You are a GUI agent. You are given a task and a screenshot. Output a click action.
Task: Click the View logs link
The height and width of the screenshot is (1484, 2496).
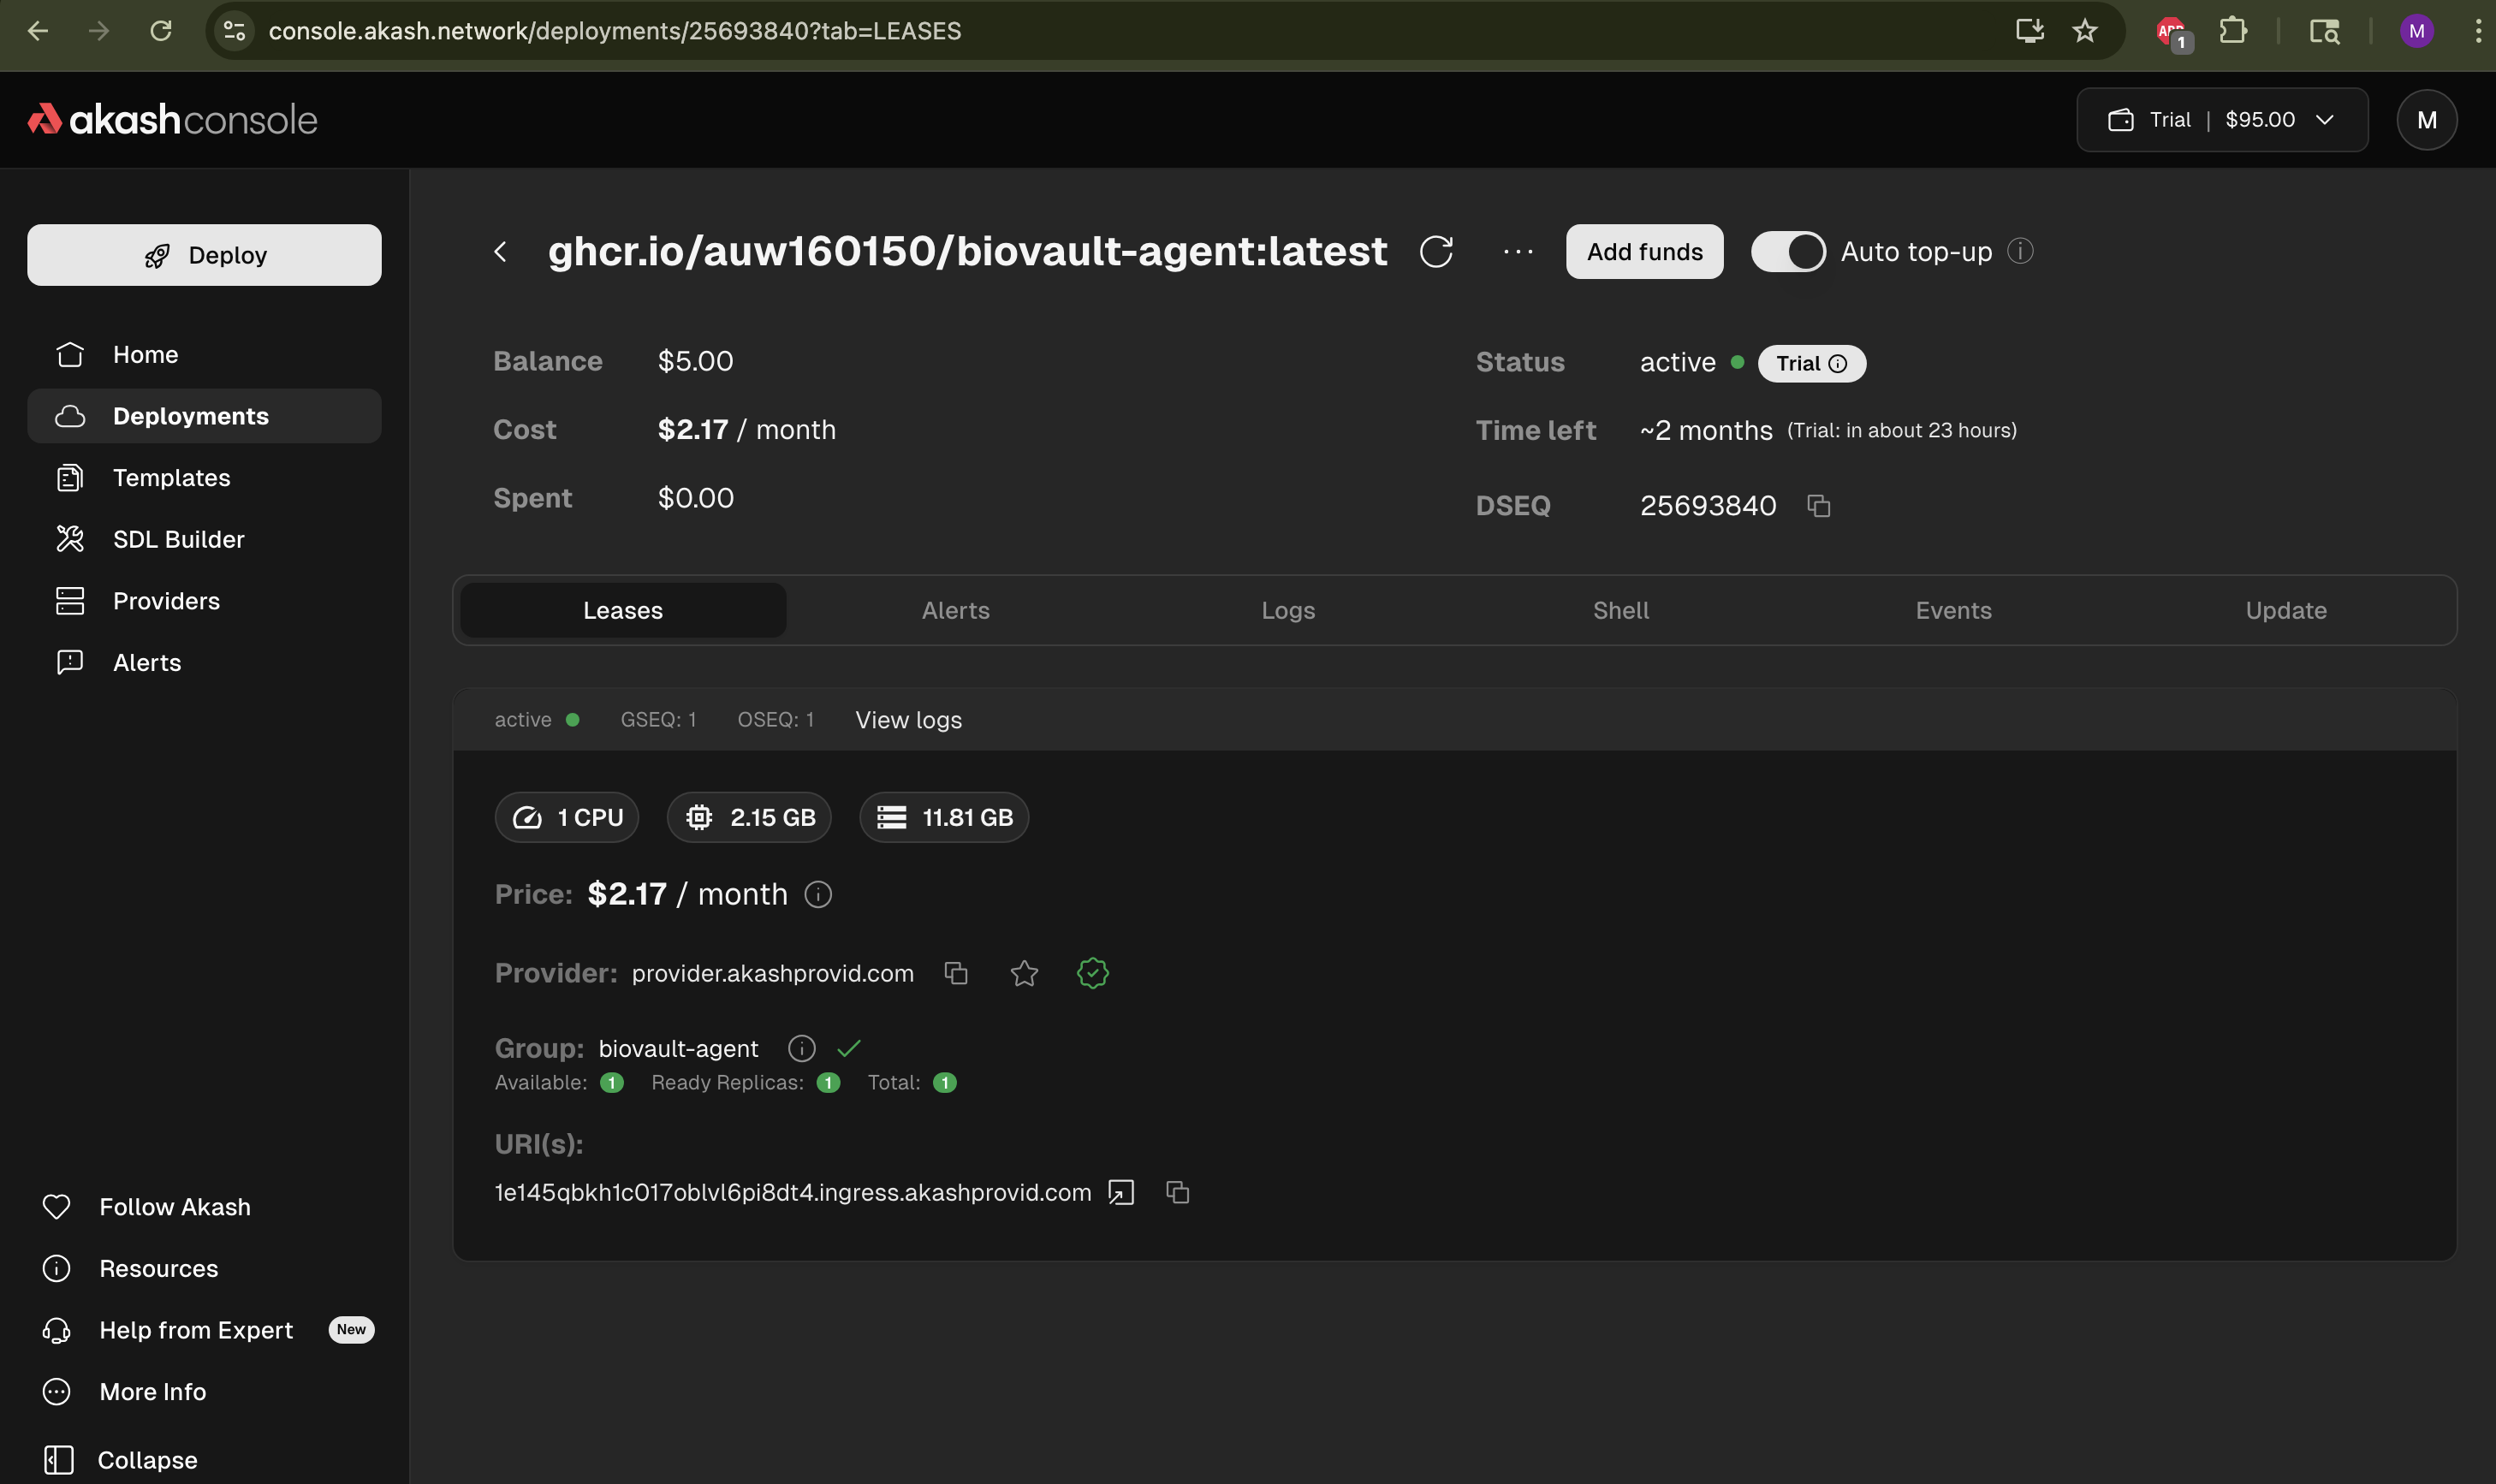tap(908, 720)
